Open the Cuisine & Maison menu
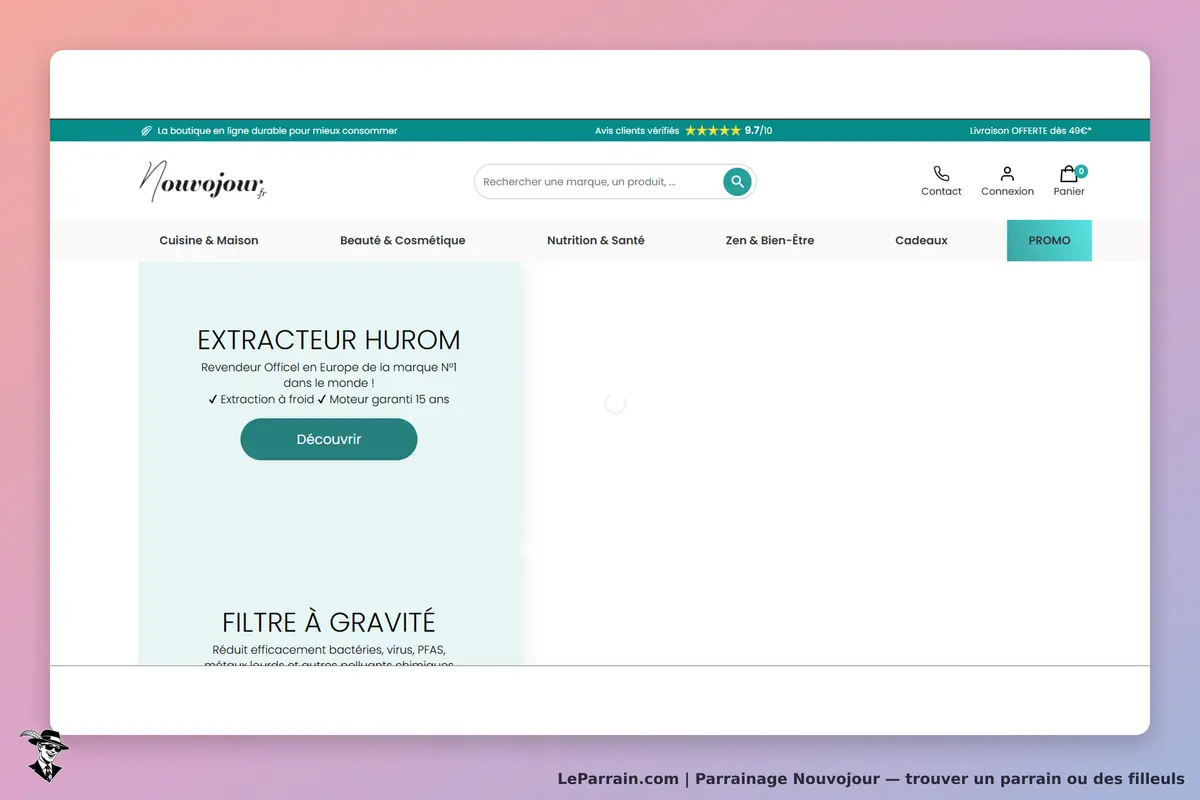 pyautogui.click(x=209, y=240)
